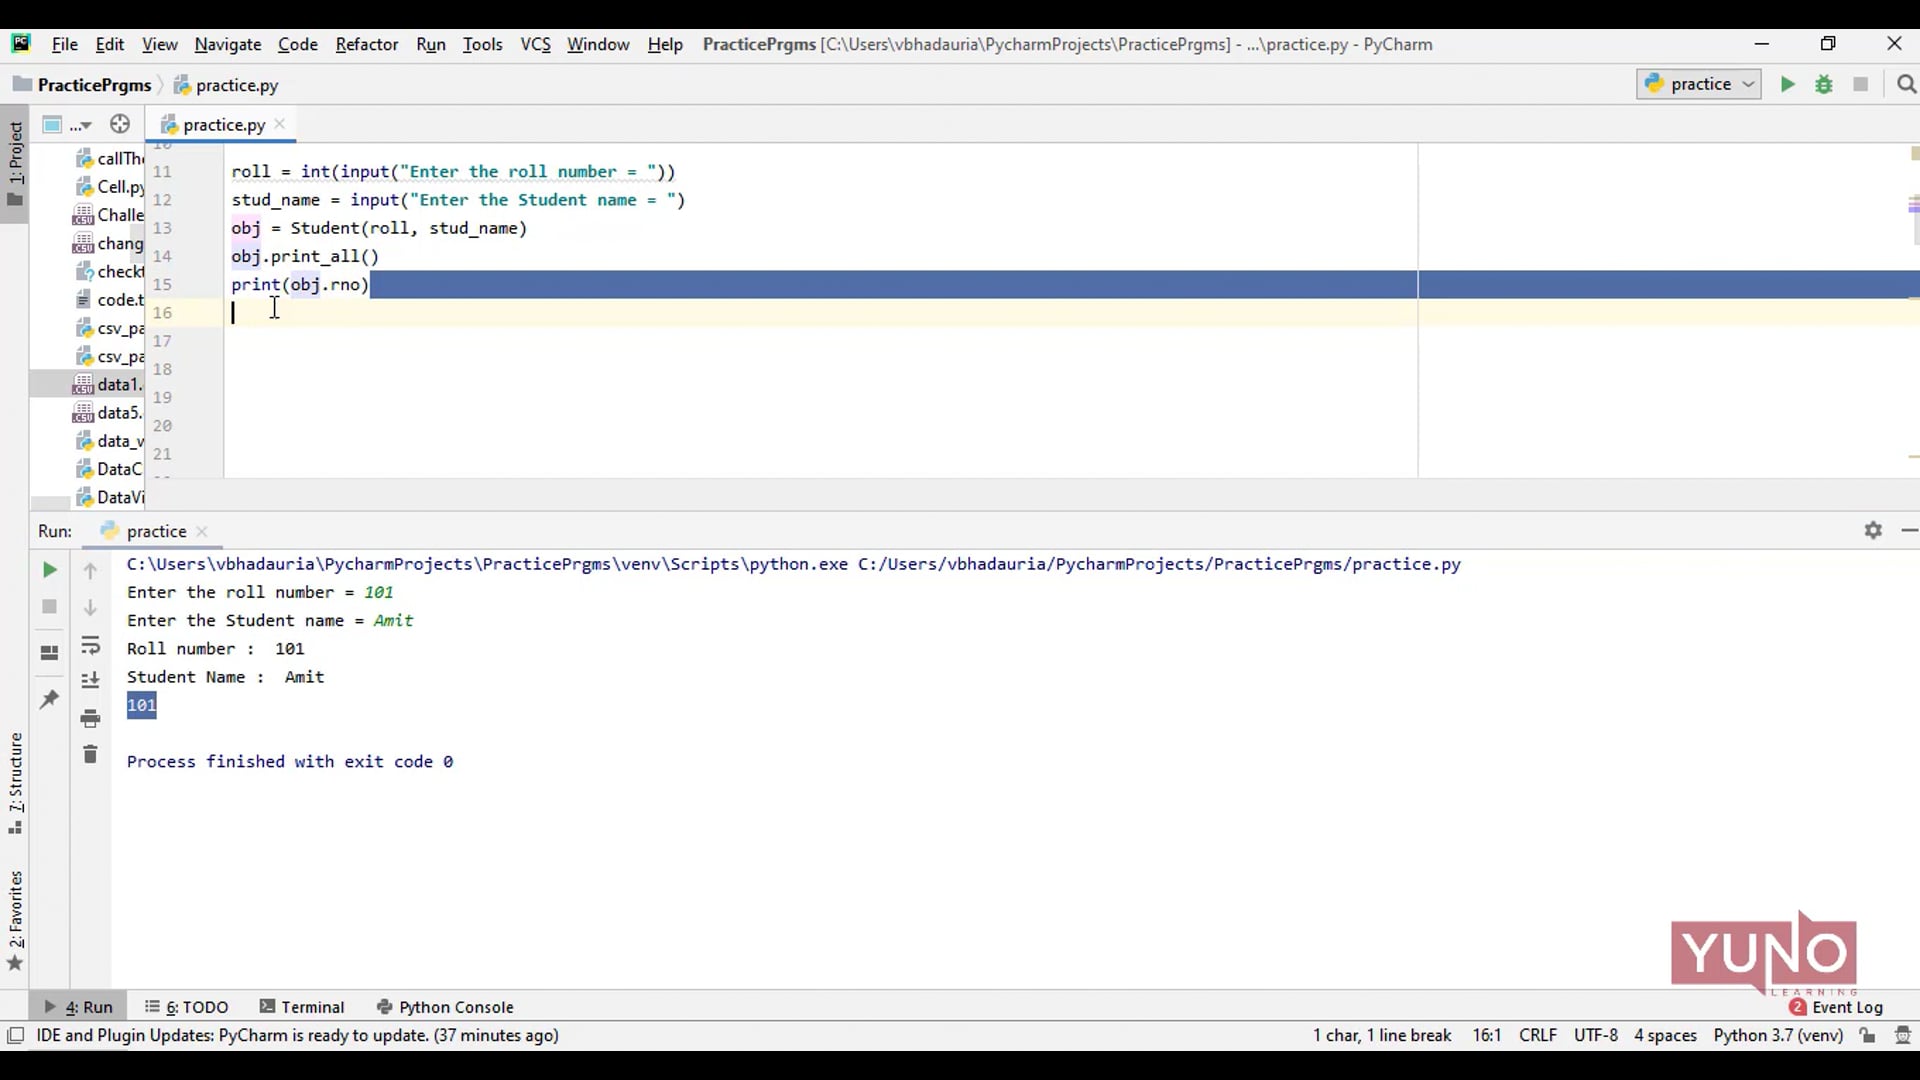Open the Run menu

tap(431, 44)
